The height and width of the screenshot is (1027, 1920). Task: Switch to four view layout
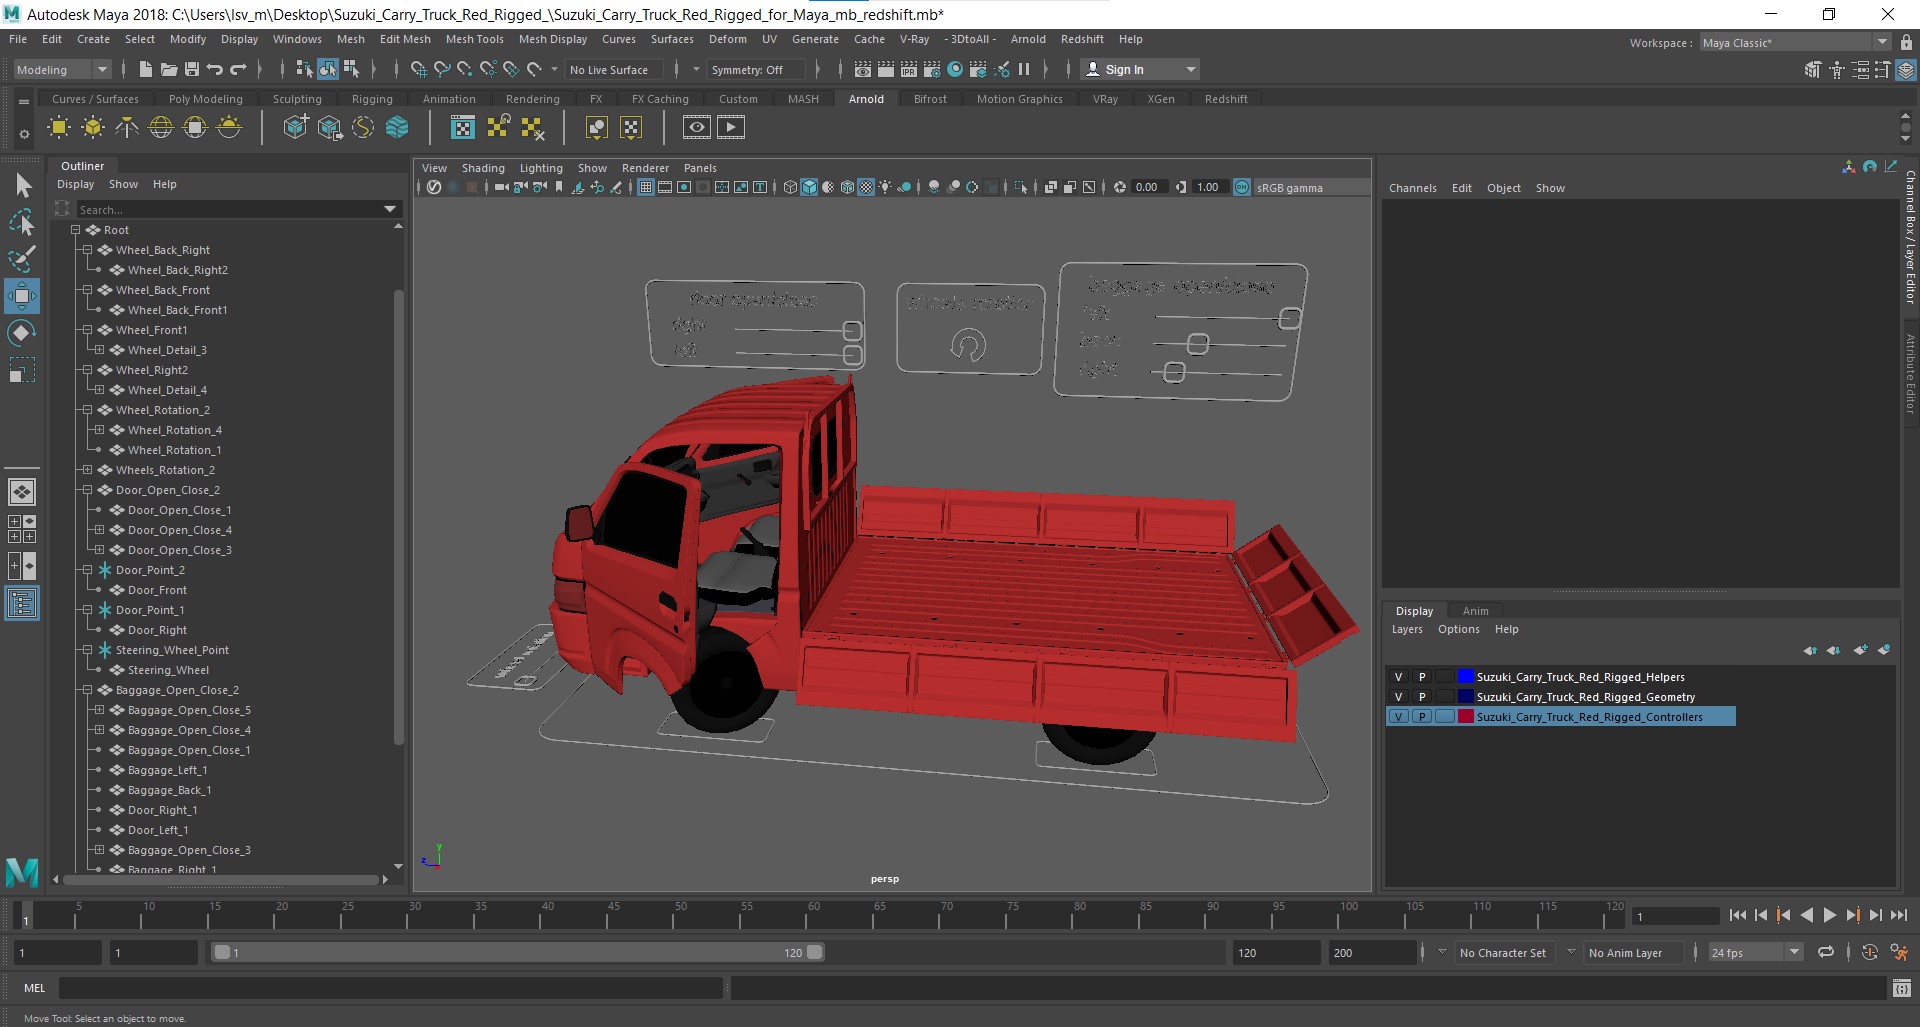(x=21, y=529)
